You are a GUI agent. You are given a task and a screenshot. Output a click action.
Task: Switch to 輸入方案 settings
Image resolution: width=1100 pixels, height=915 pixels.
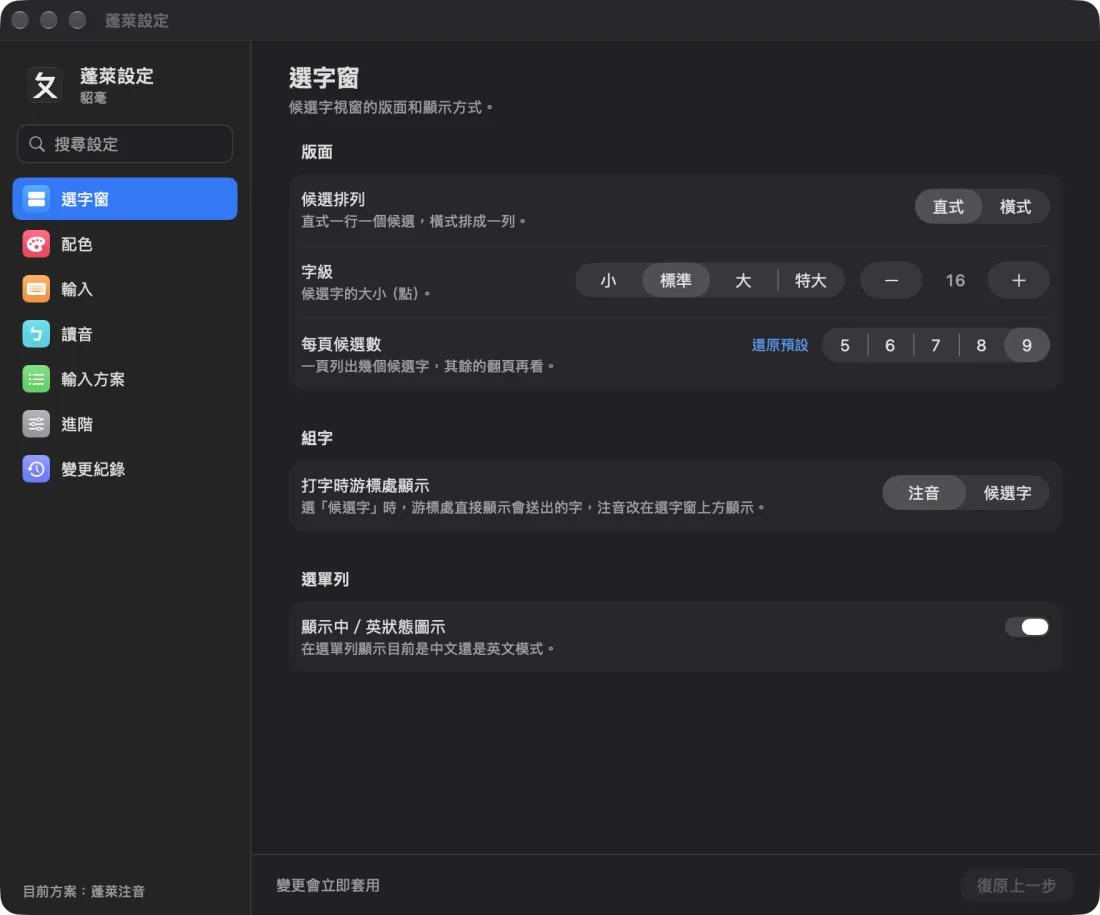click(125, 379)
